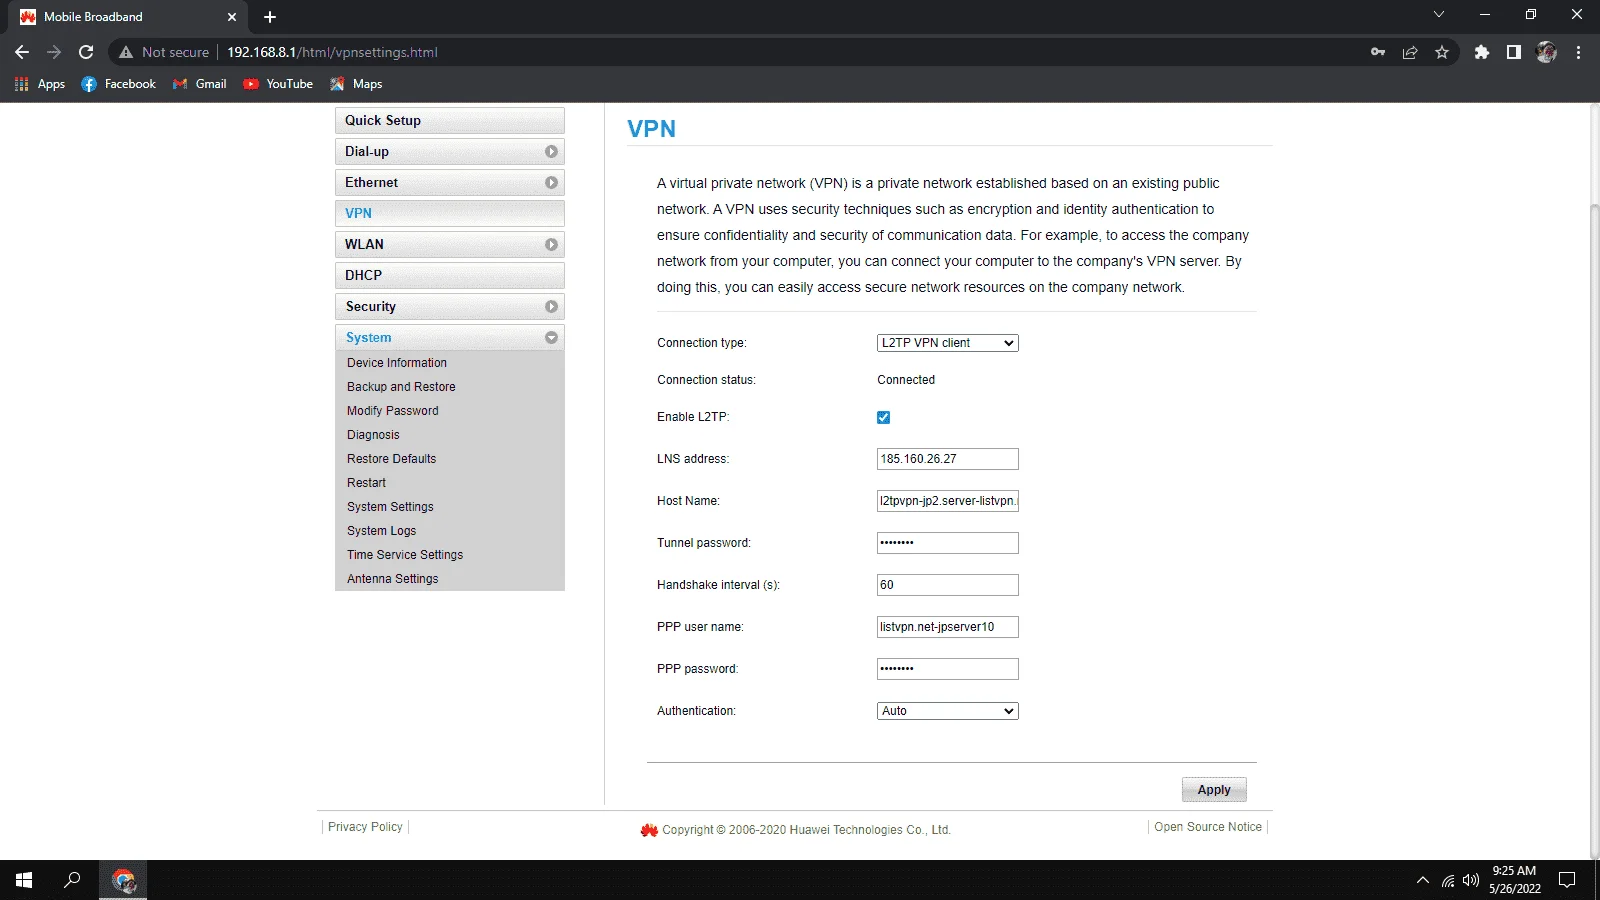Open the Windows Start menu
The height and width of the screenshot is (900, 1600).
pyautogui.click(x=24, y=880)
